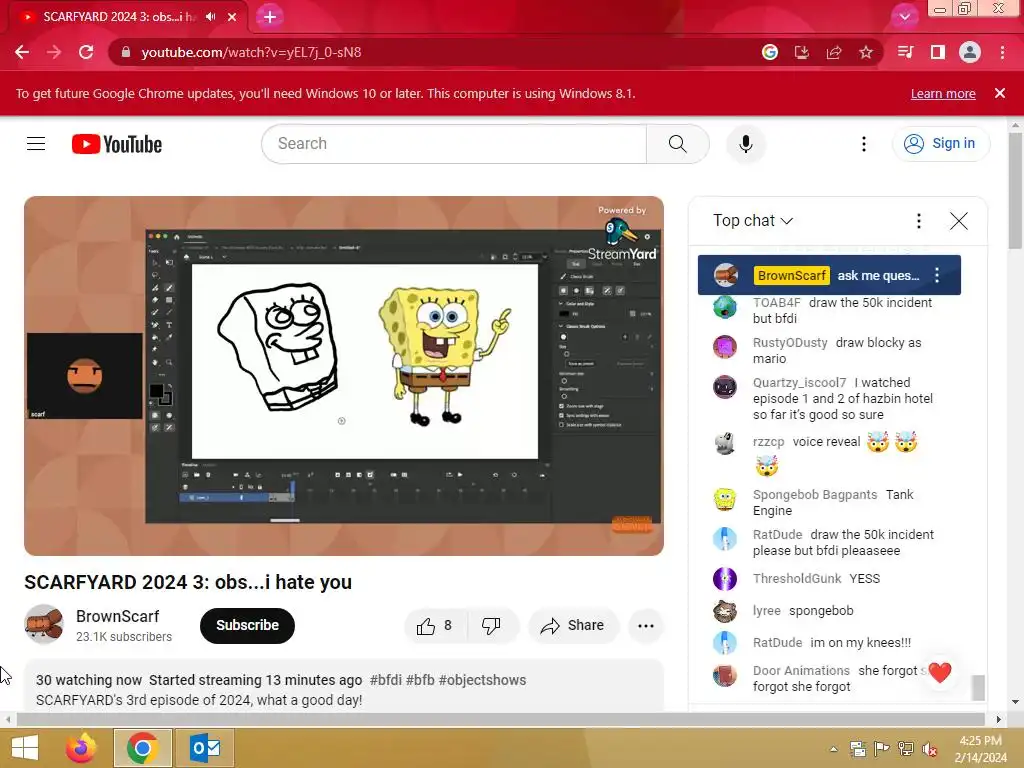1024x768 pixels.
Task: Focus the YouTube Search field
Action: (x=453, y=144)
